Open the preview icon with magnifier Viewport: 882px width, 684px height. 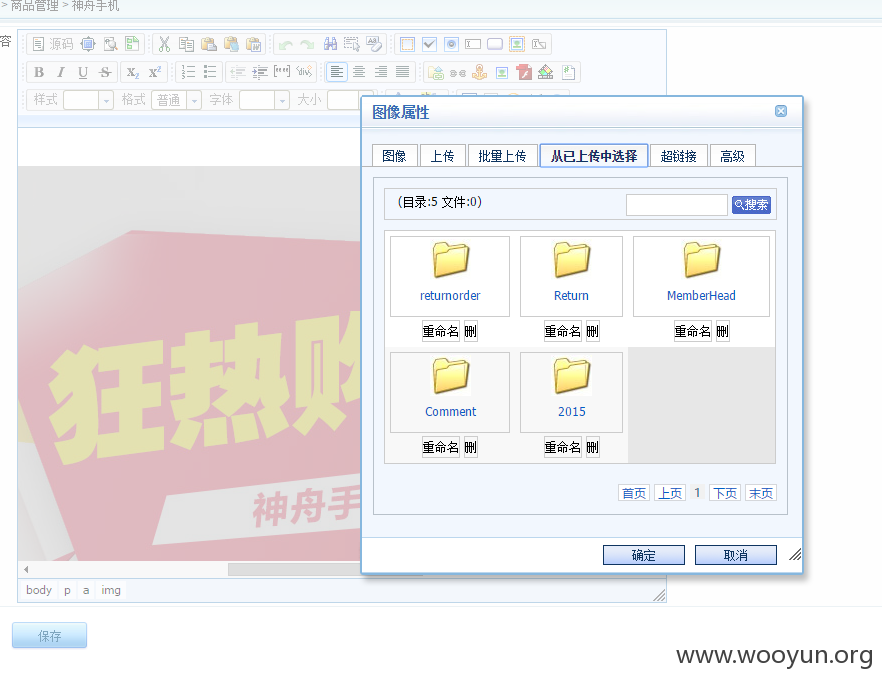point(110,44)
